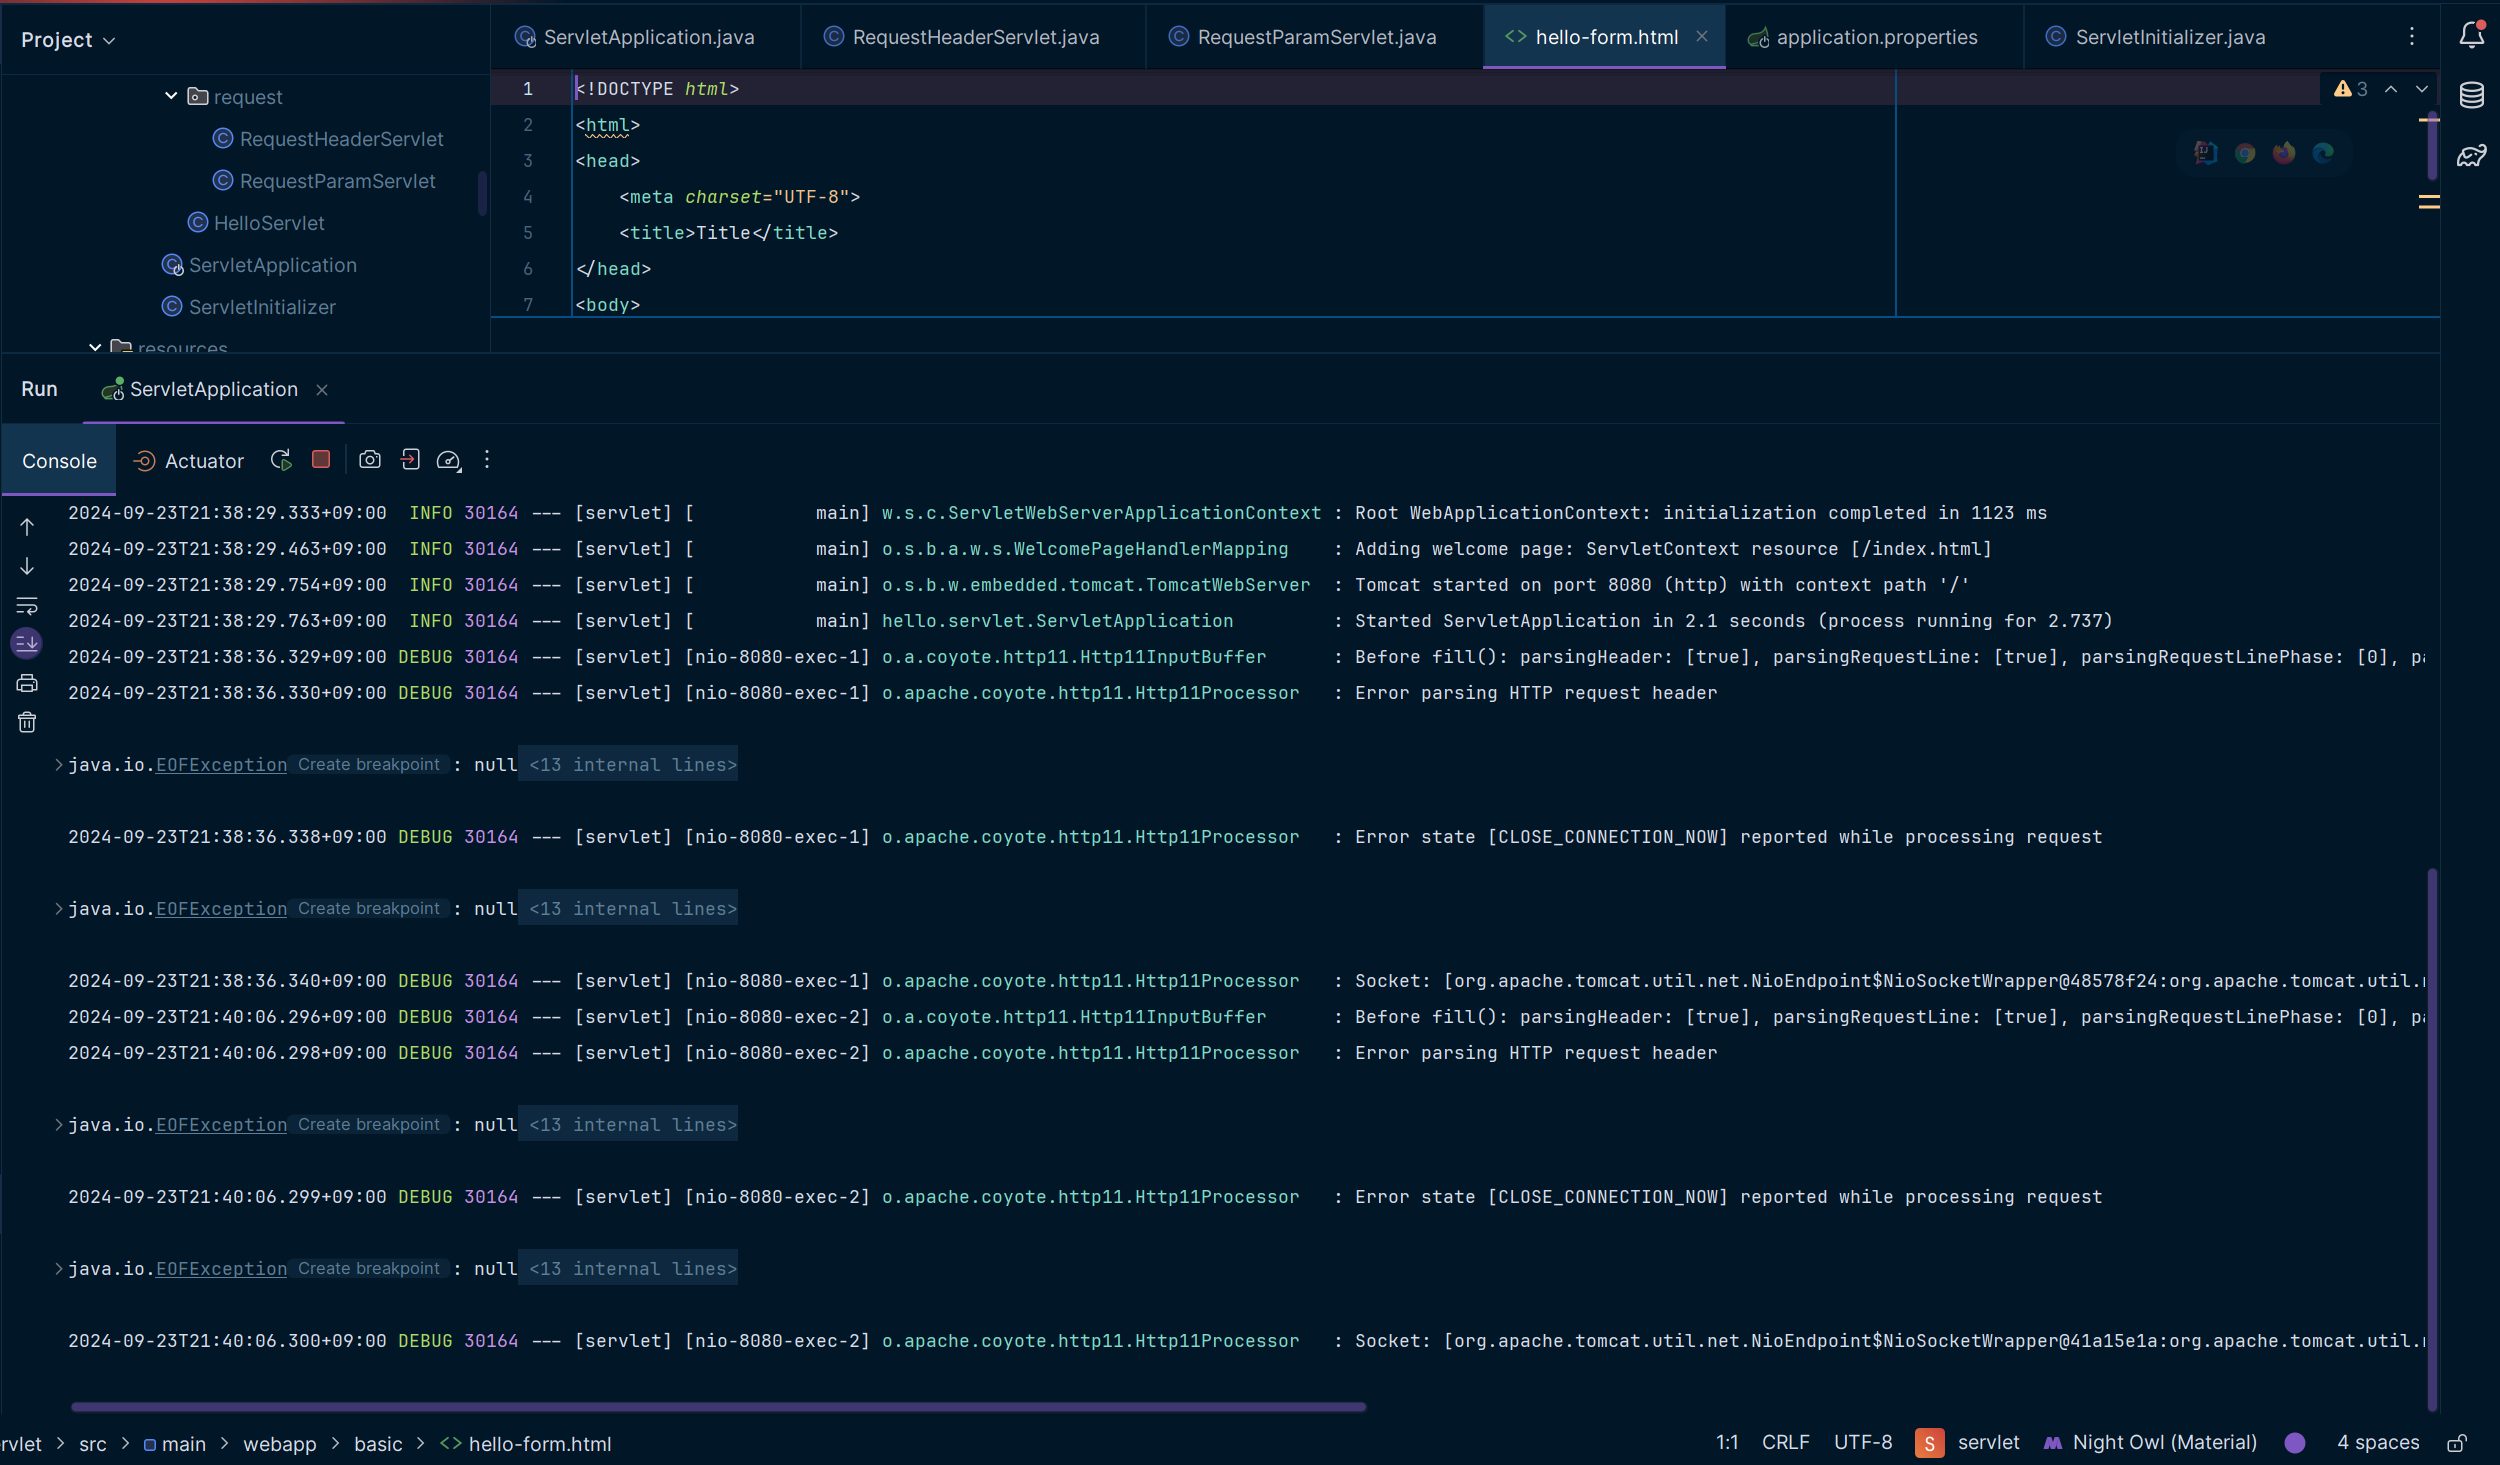Open built-in preview browser icon
Image resolution: width=2500 pixels, height=1465 pixels.
coord(2206,153)
